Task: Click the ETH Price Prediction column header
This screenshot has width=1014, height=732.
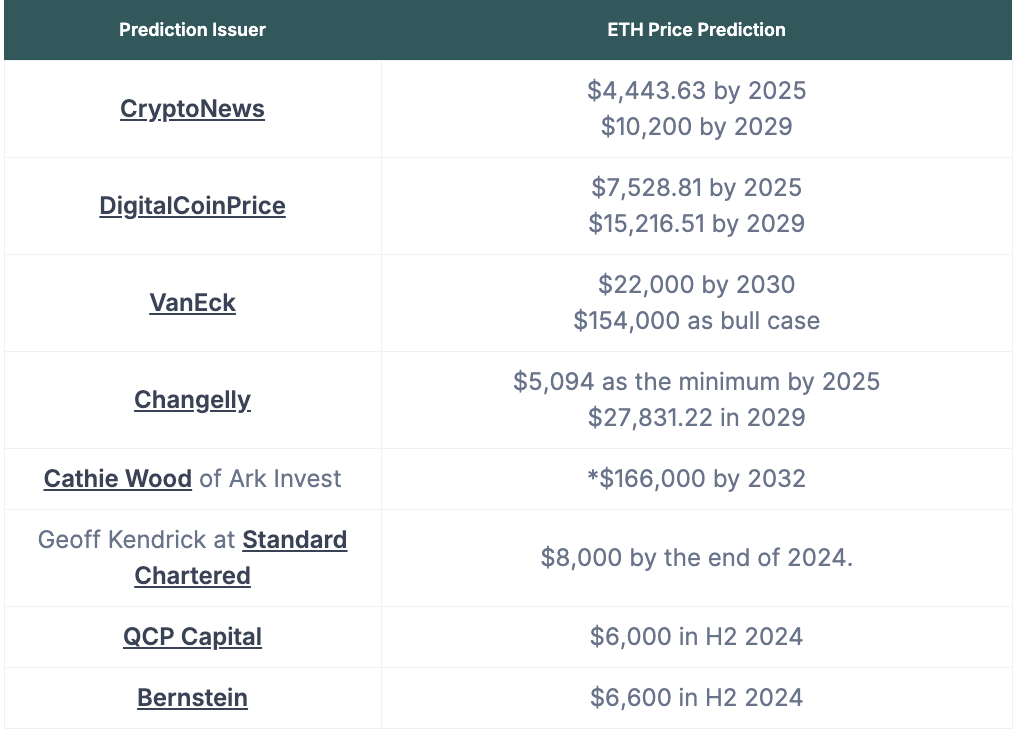Action: click(x=696, y=30)
